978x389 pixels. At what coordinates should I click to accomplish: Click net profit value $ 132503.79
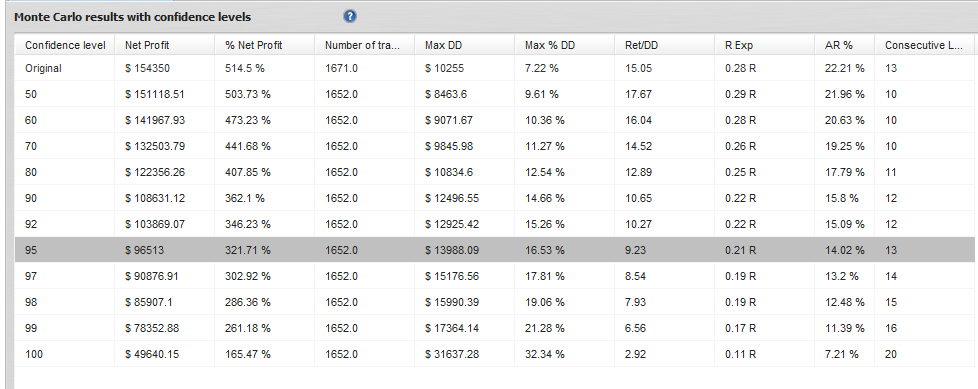tap(155, 146)
